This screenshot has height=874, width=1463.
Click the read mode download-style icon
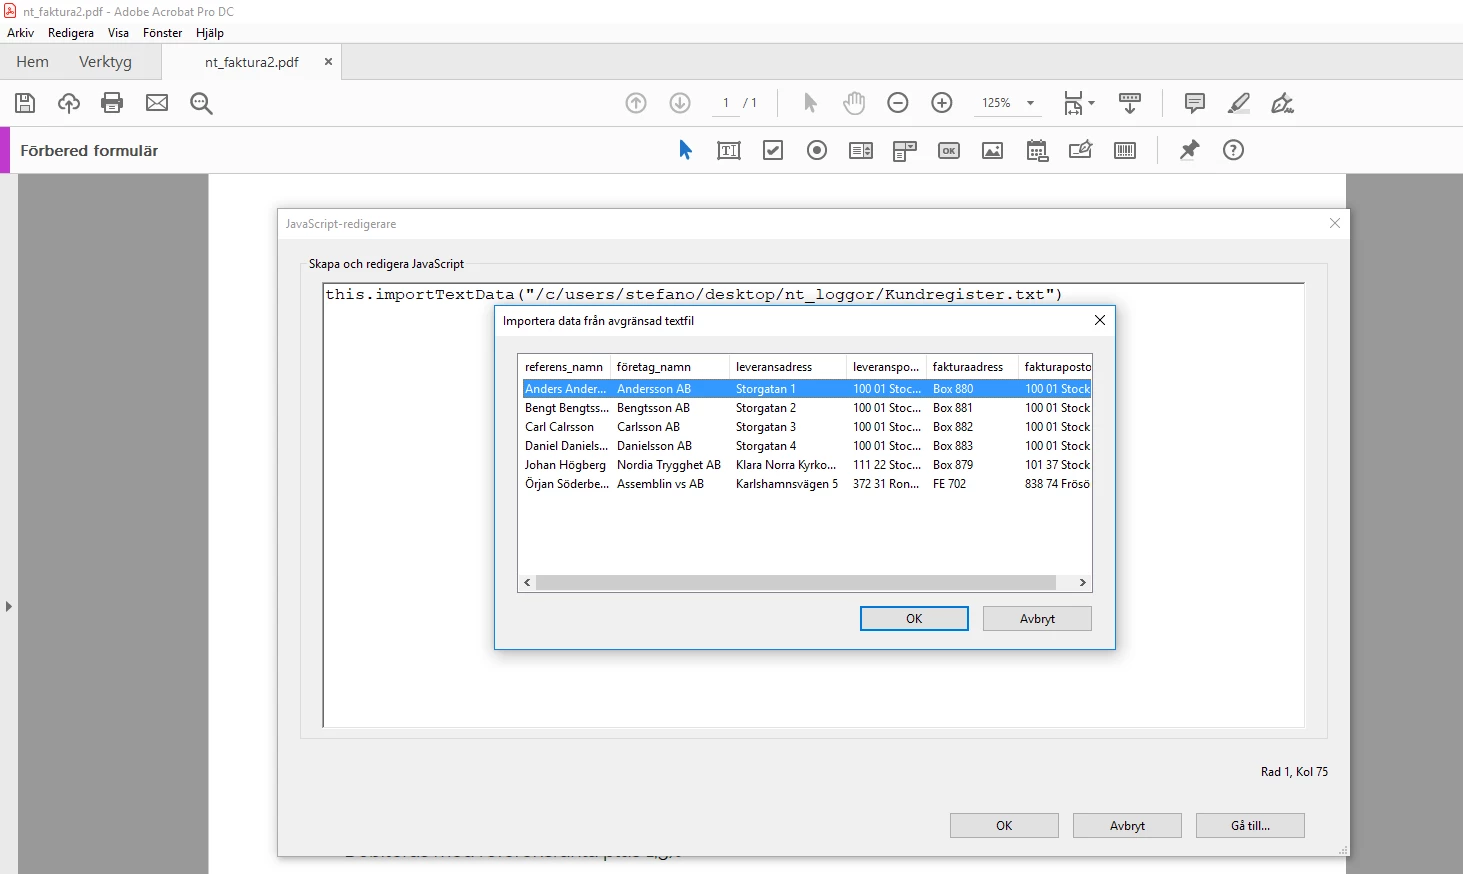coord(1130,103)
